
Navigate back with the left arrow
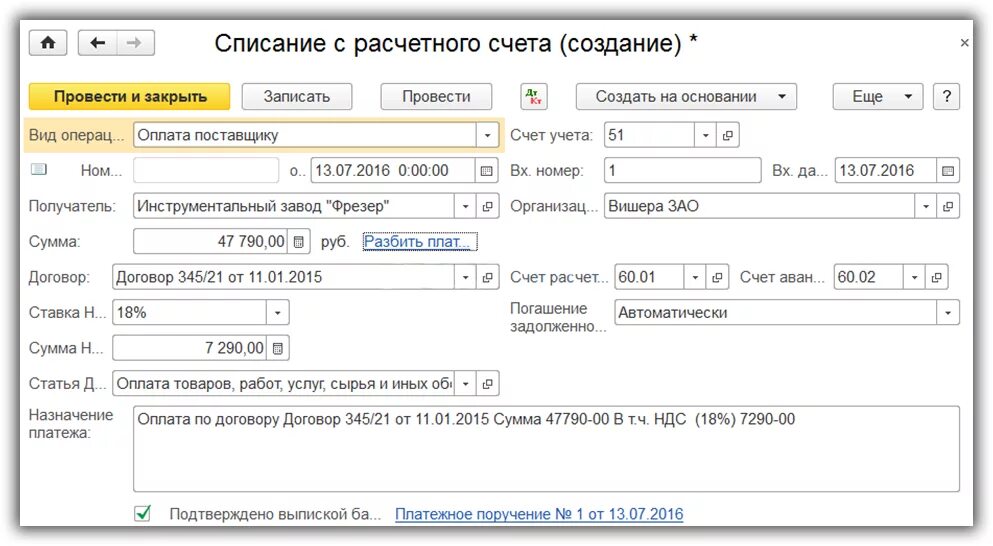pos(98,43)
